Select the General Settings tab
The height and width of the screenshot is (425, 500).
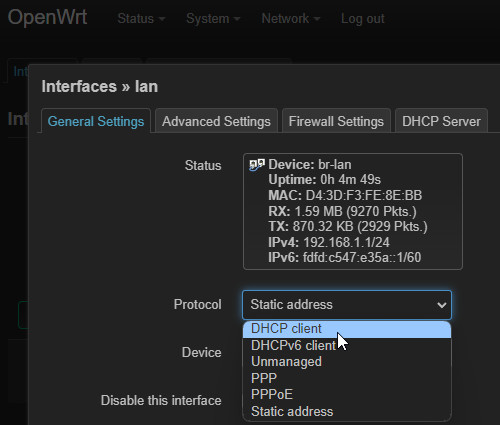pos(96,121)
